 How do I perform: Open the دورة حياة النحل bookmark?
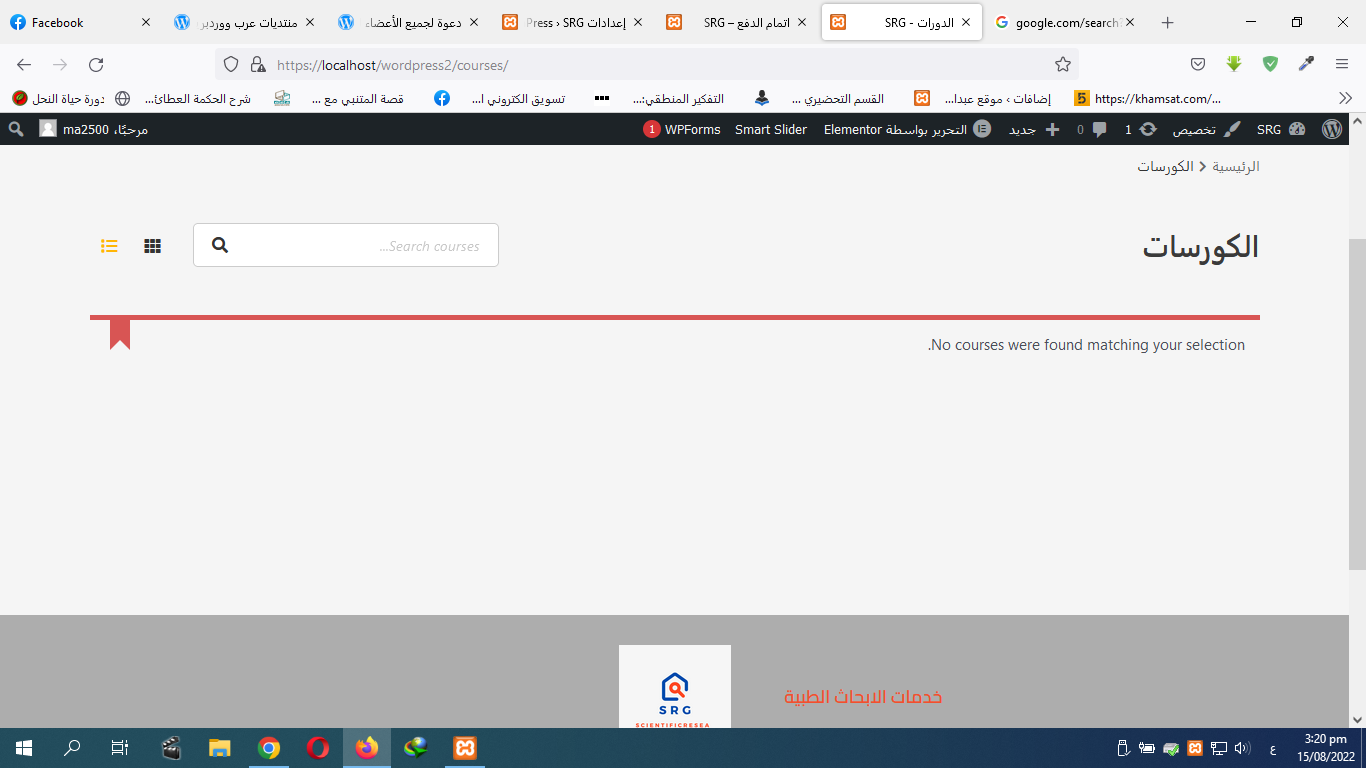[58, 98]
